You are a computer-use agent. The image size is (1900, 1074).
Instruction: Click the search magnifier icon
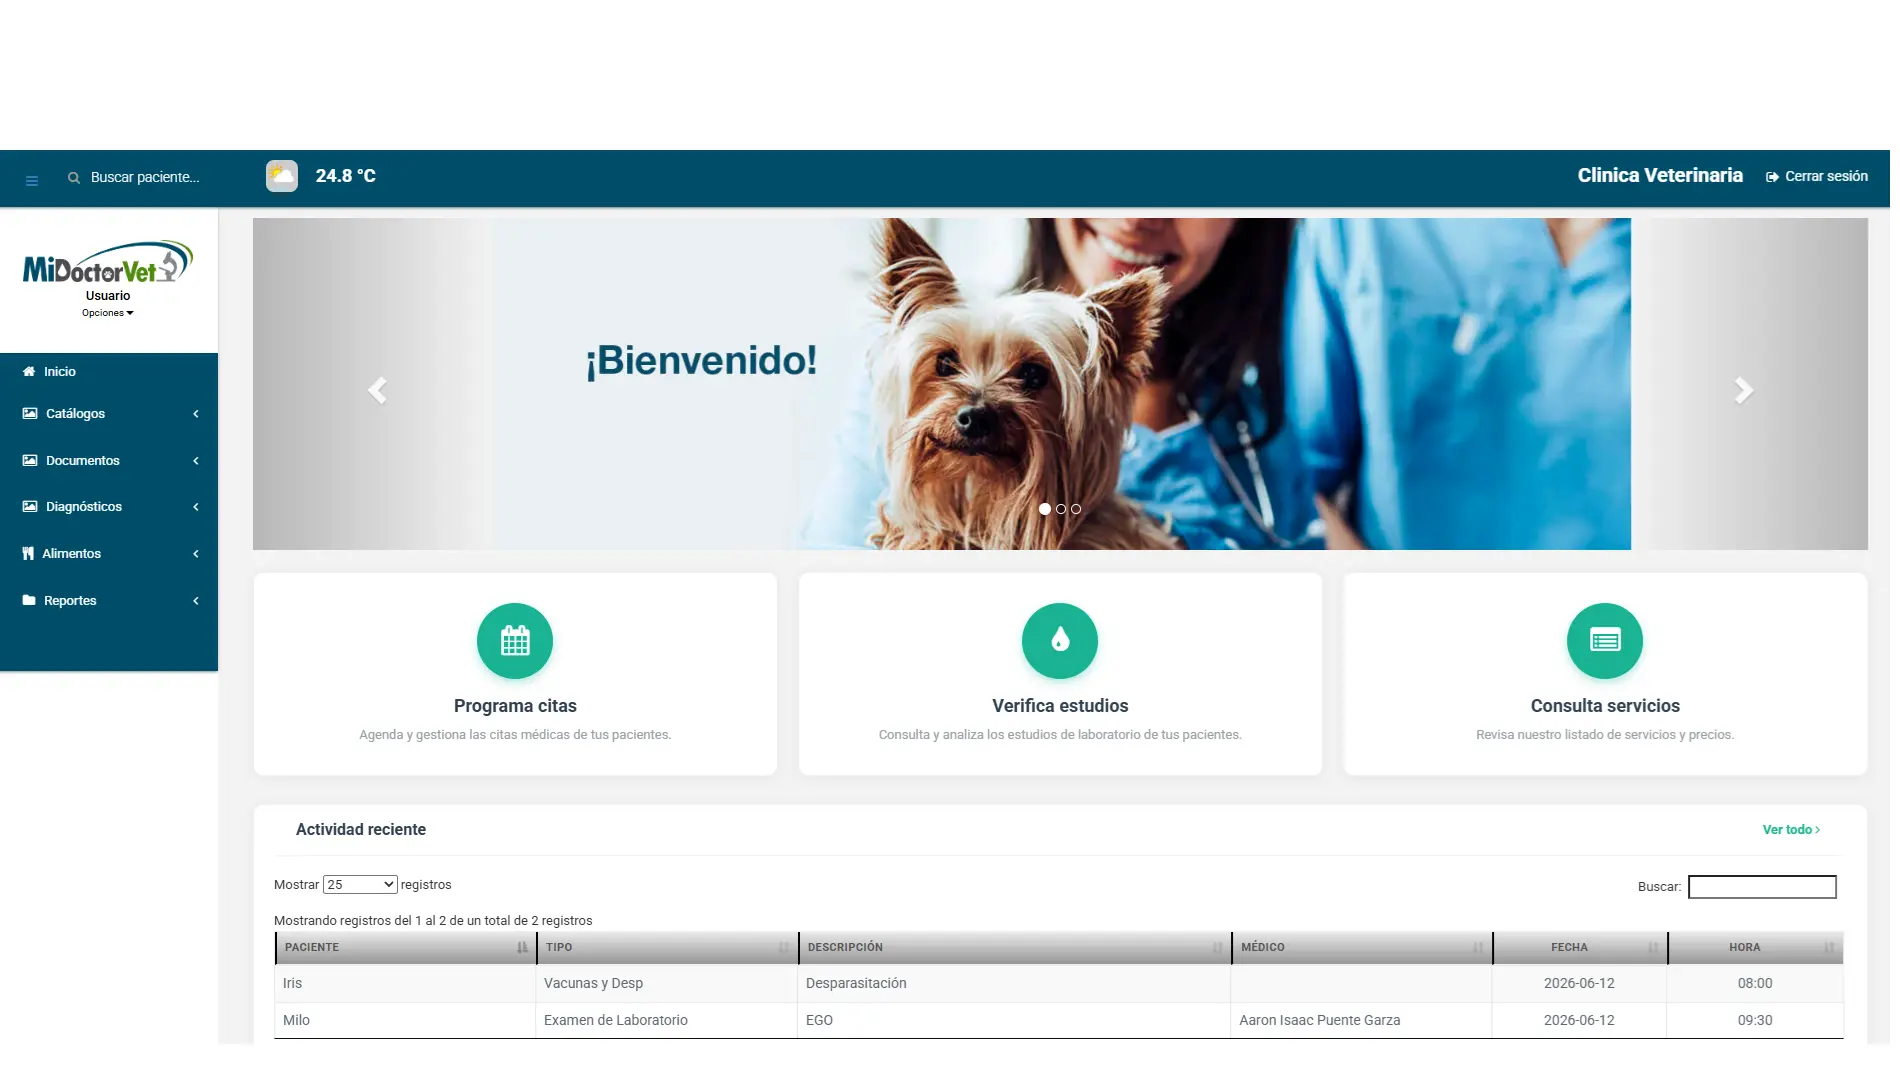pyautogui.click(x=74, y=178)
